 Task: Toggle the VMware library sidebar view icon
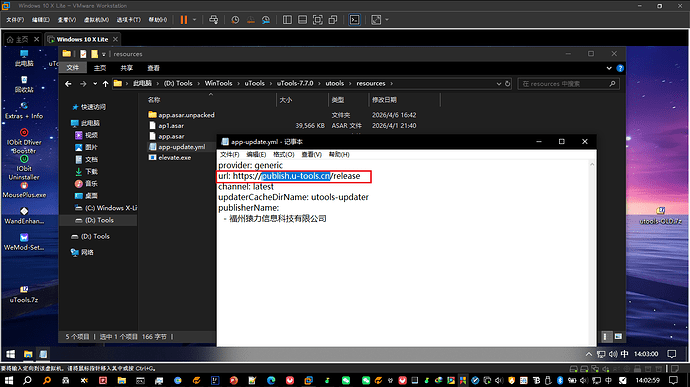point(287,19)
